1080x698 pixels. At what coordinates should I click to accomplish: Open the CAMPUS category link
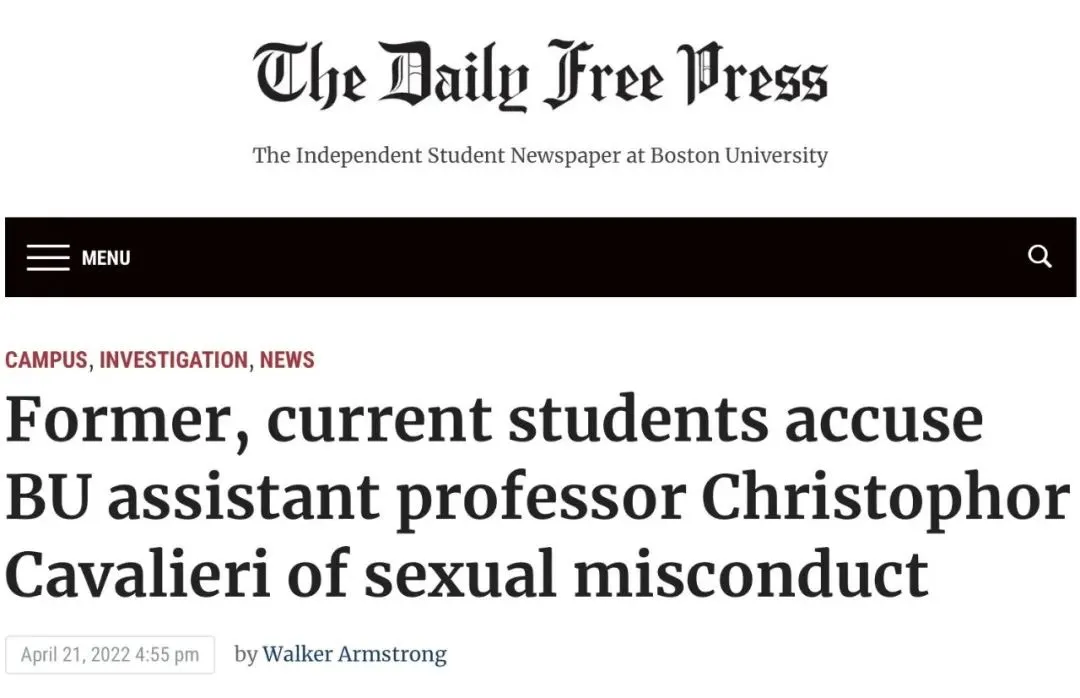point(46,360)
